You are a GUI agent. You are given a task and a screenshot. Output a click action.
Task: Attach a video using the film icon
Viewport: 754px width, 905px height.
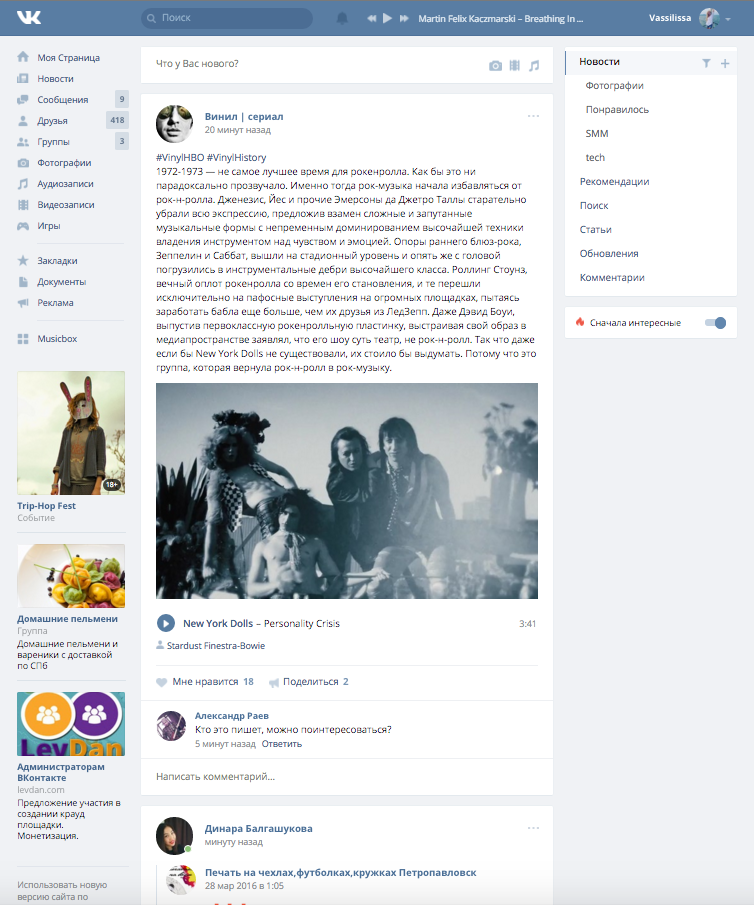click(514, 66)
